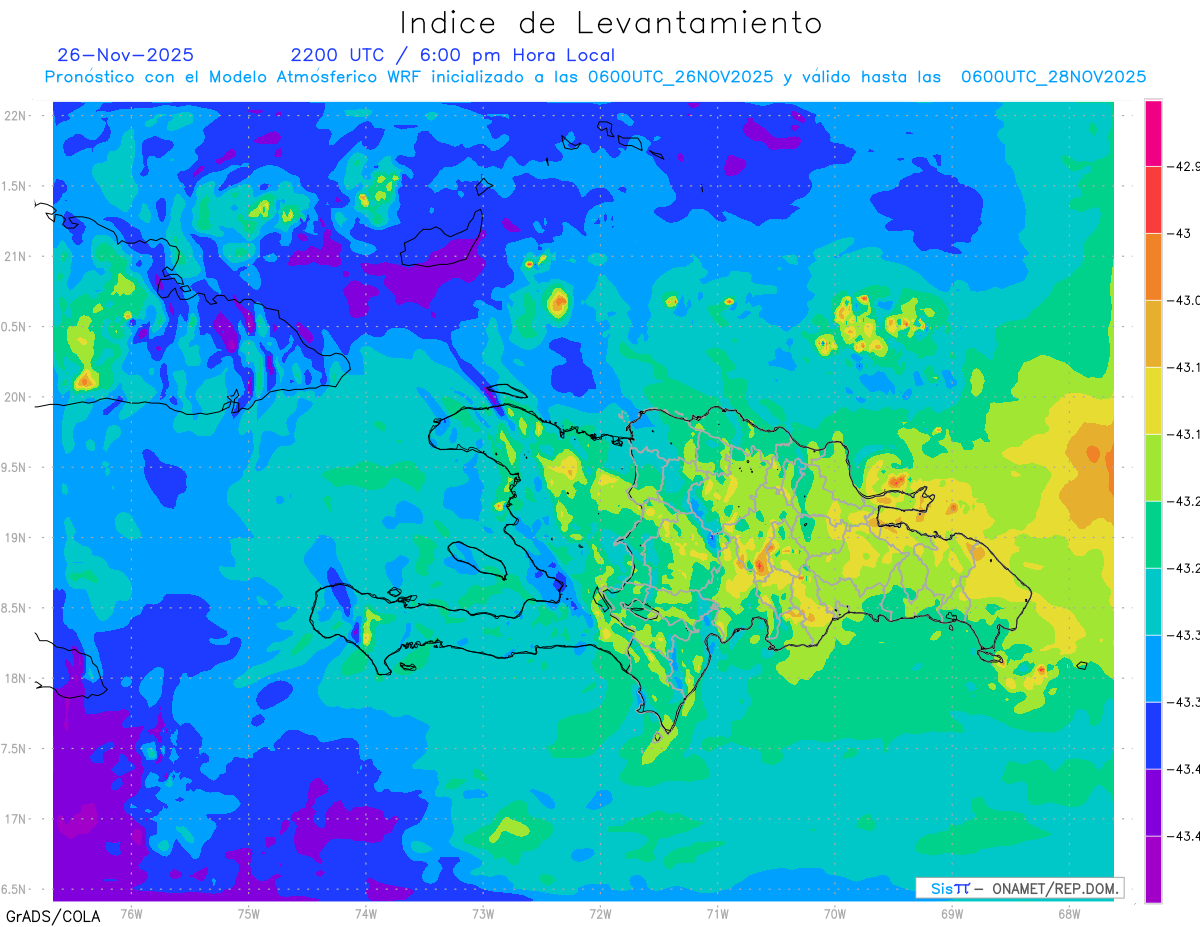Image resolution: width=1200 pixels, height=927 pixels.
Task: Click the title 'Indice de Levantamiento'
Action: [611, 23]
